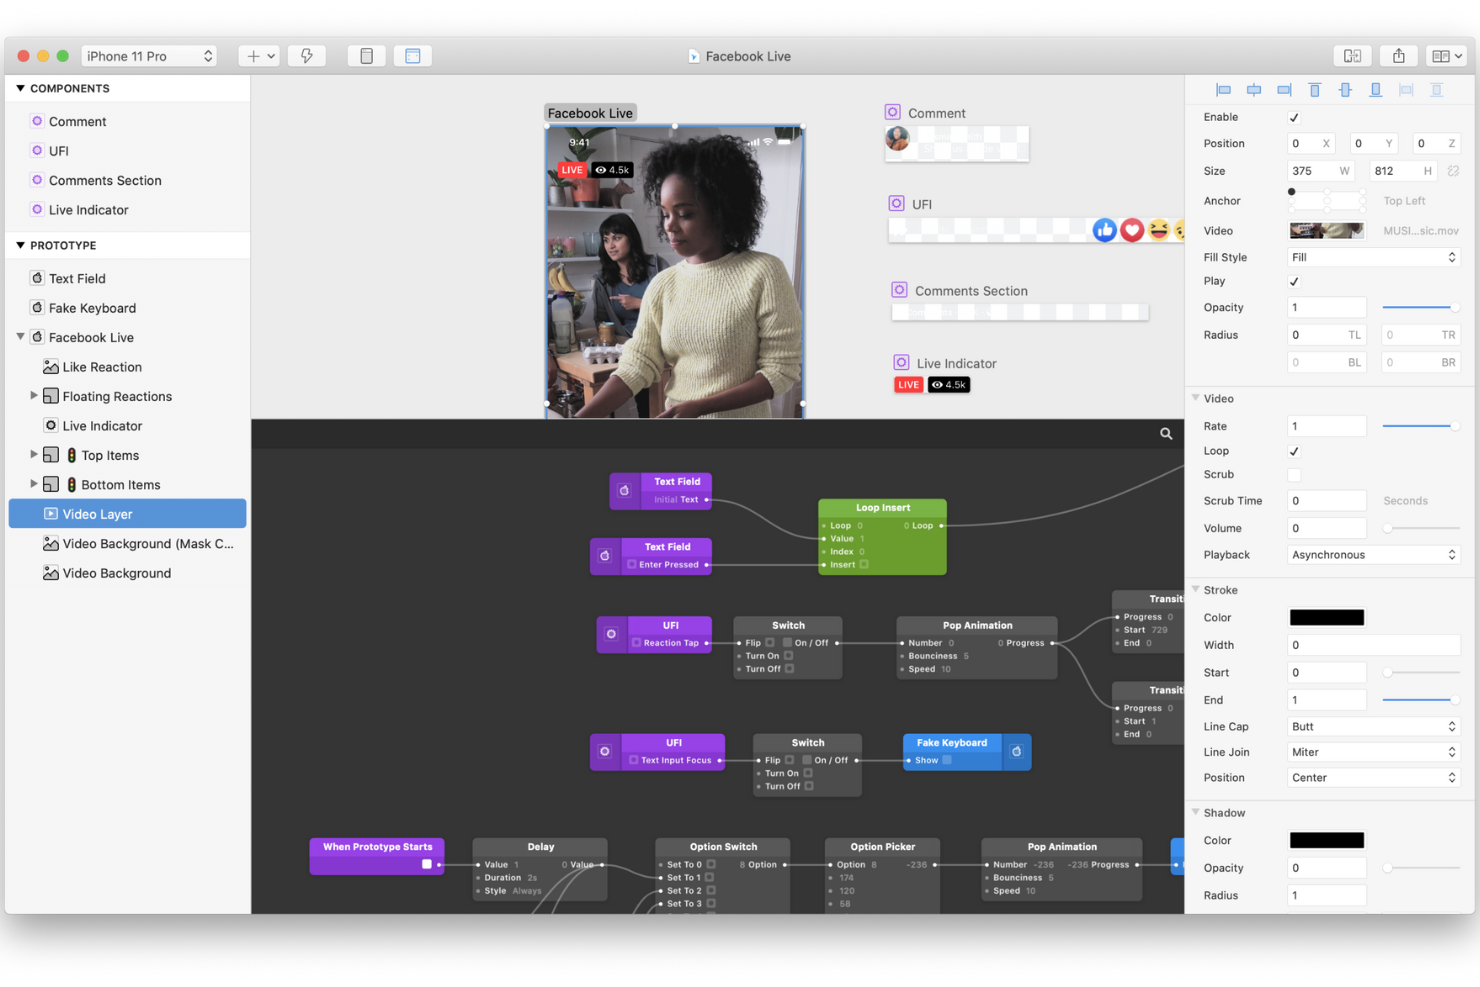The height and width of the screenshot is (987, 1480).
Task: Click the mirror to device toolbar icon
Action: tap(1352, 56)
